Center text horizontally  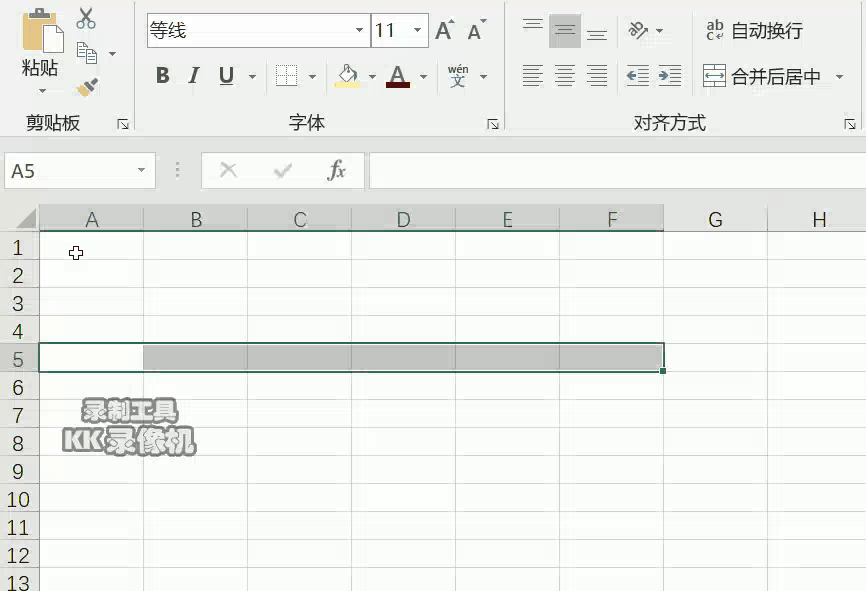[x=565, y=76]
